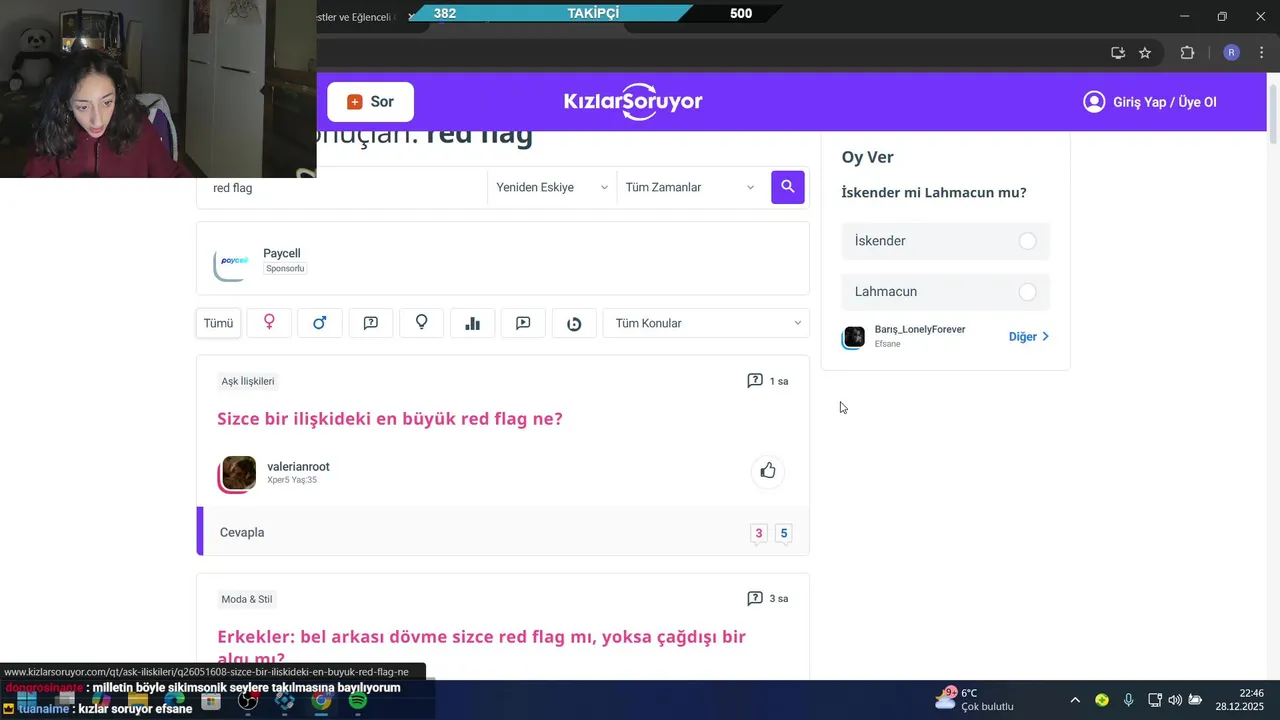Select the question-bubble filter icon

371,323
